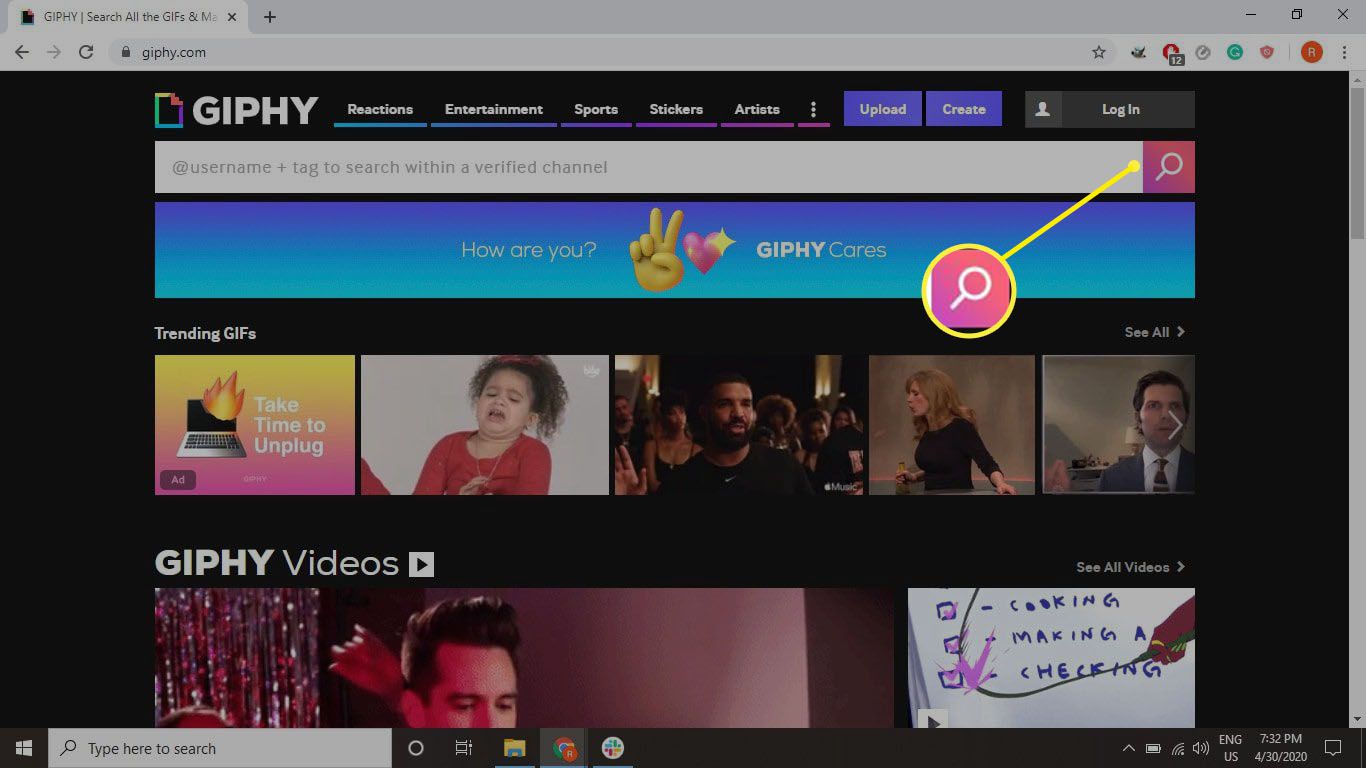Click the Chrome icon on the taskbar
The width and height of the screenshot is (1366, 768).
564,748
